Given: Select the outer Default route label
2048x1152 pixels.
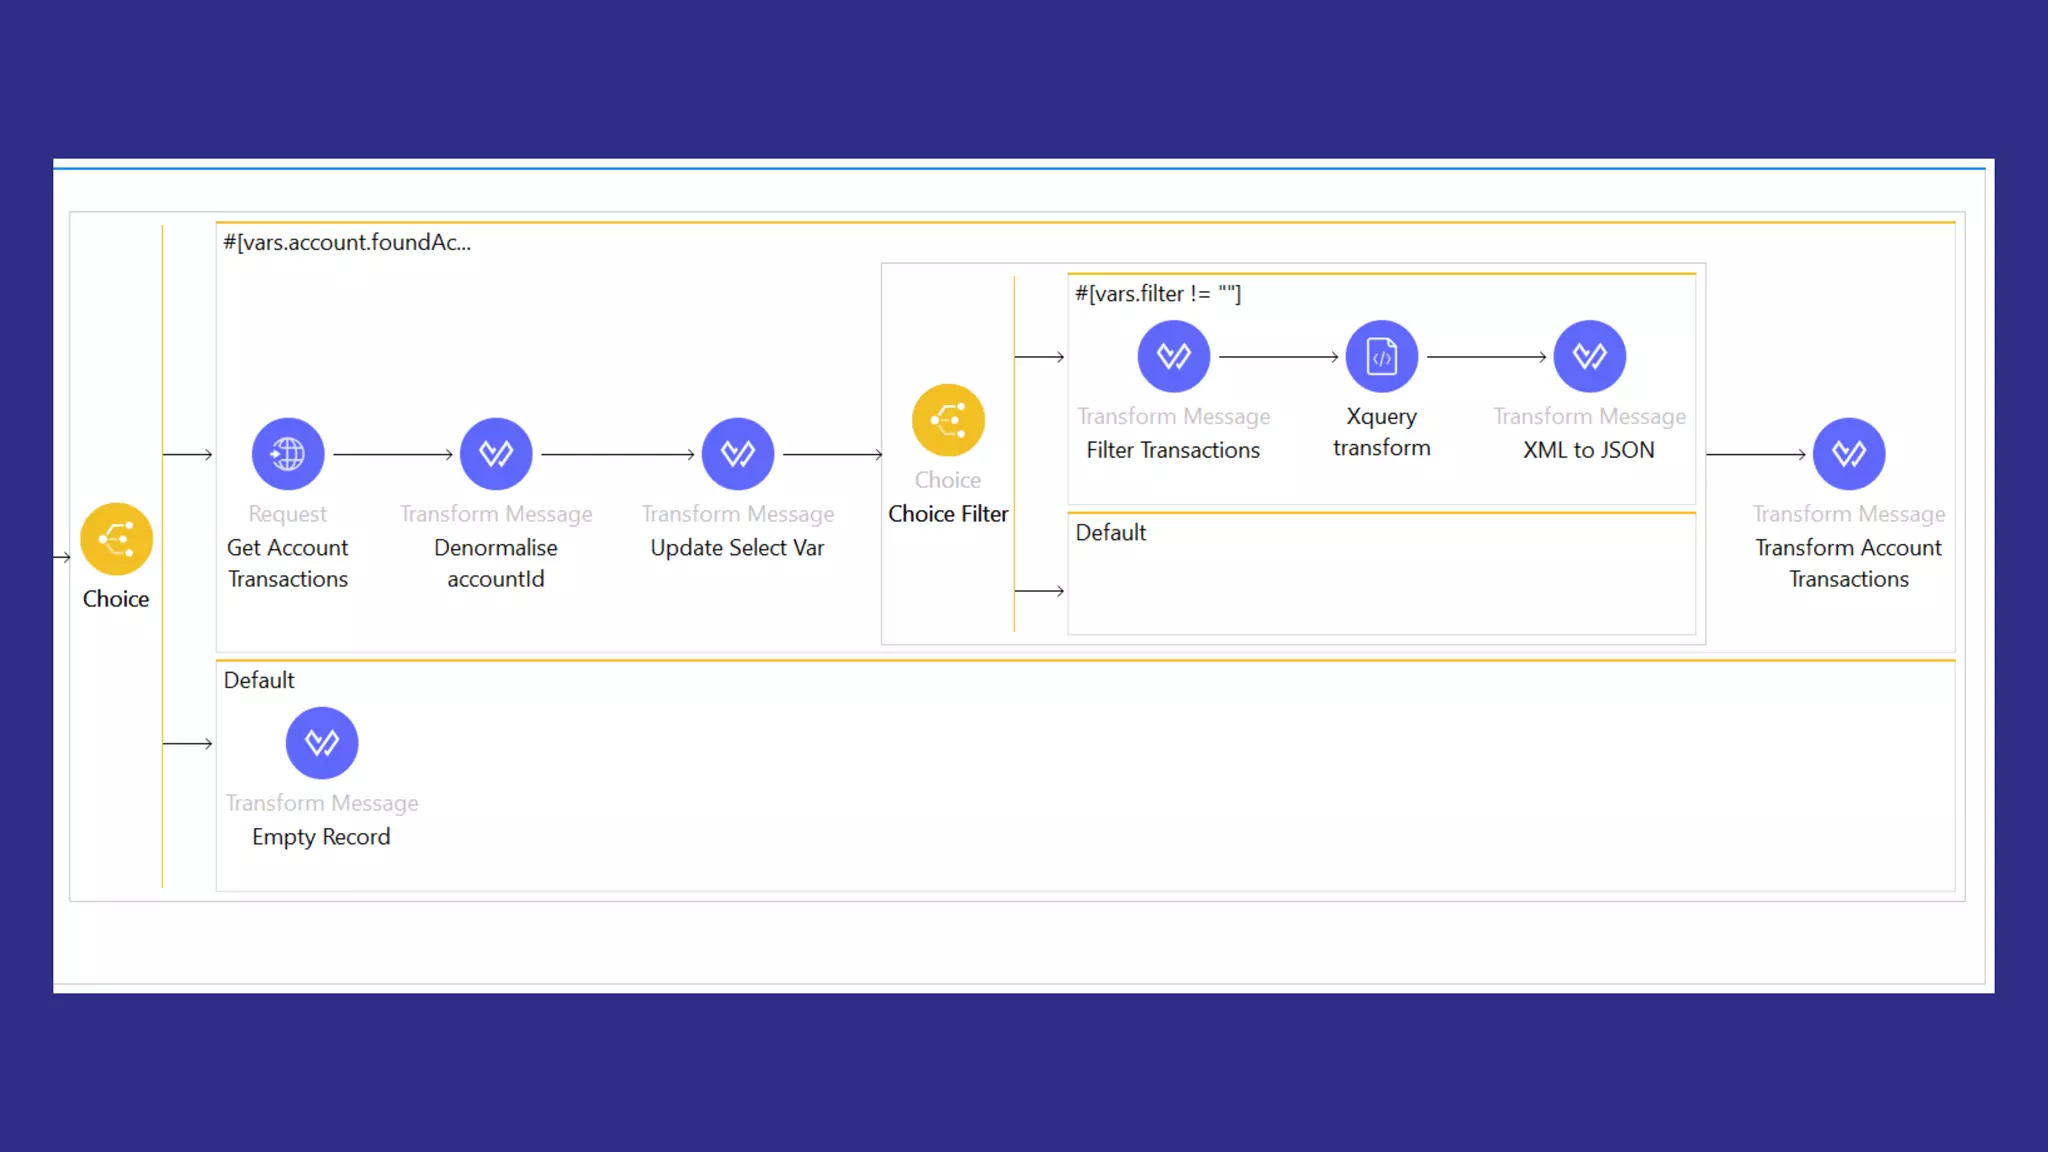Looking at the screenshot, I should pos(259,681).
